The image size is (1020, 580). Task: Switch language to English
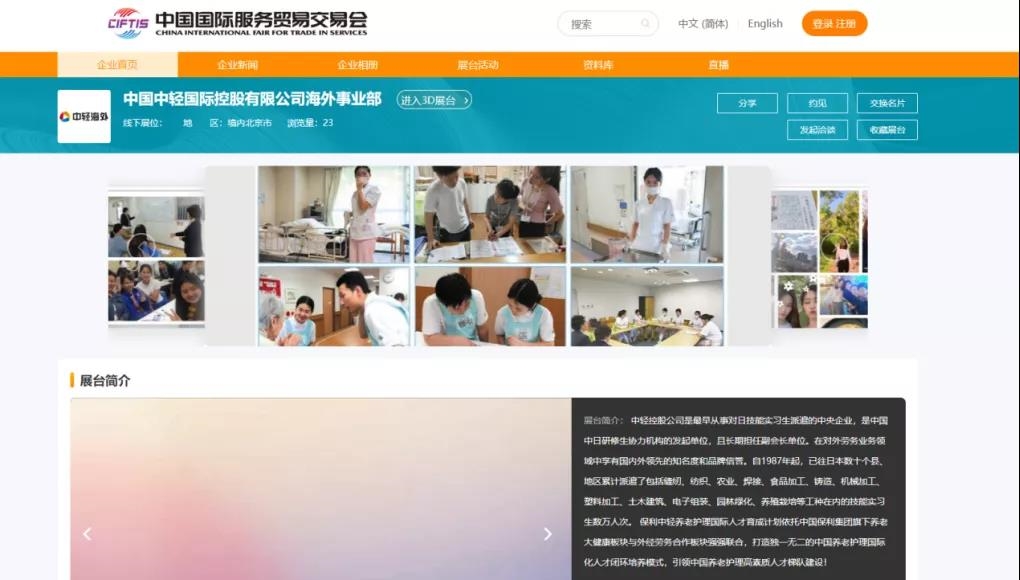pyautogui.click(x=765, y=24)
